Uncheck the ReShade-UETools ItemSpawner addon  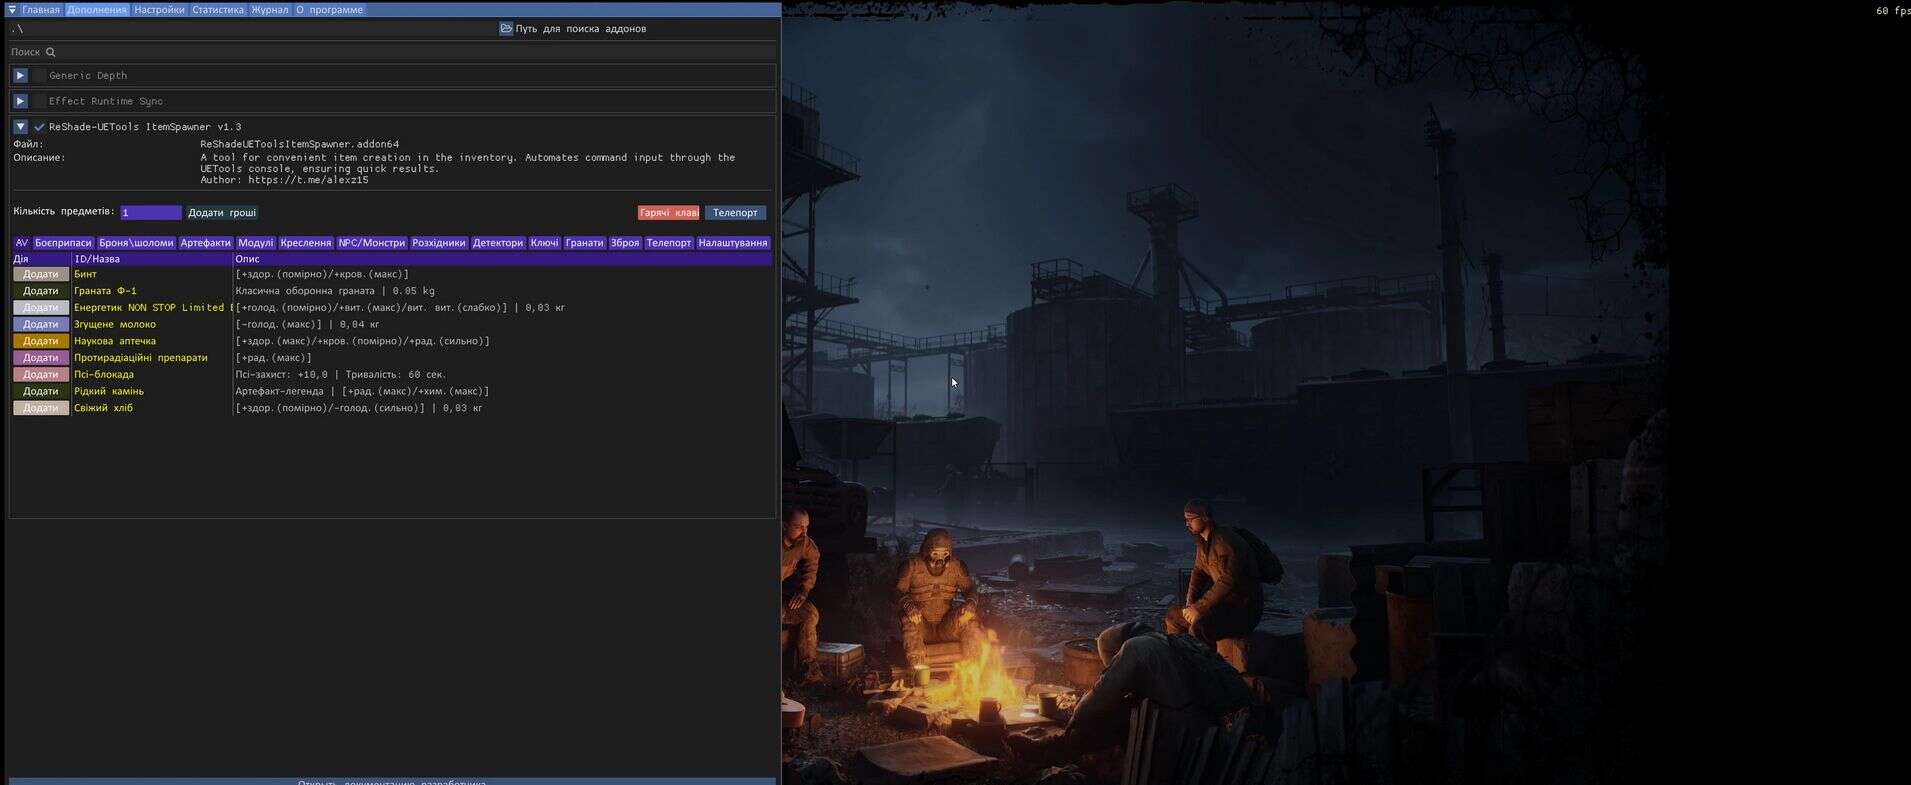39,127
